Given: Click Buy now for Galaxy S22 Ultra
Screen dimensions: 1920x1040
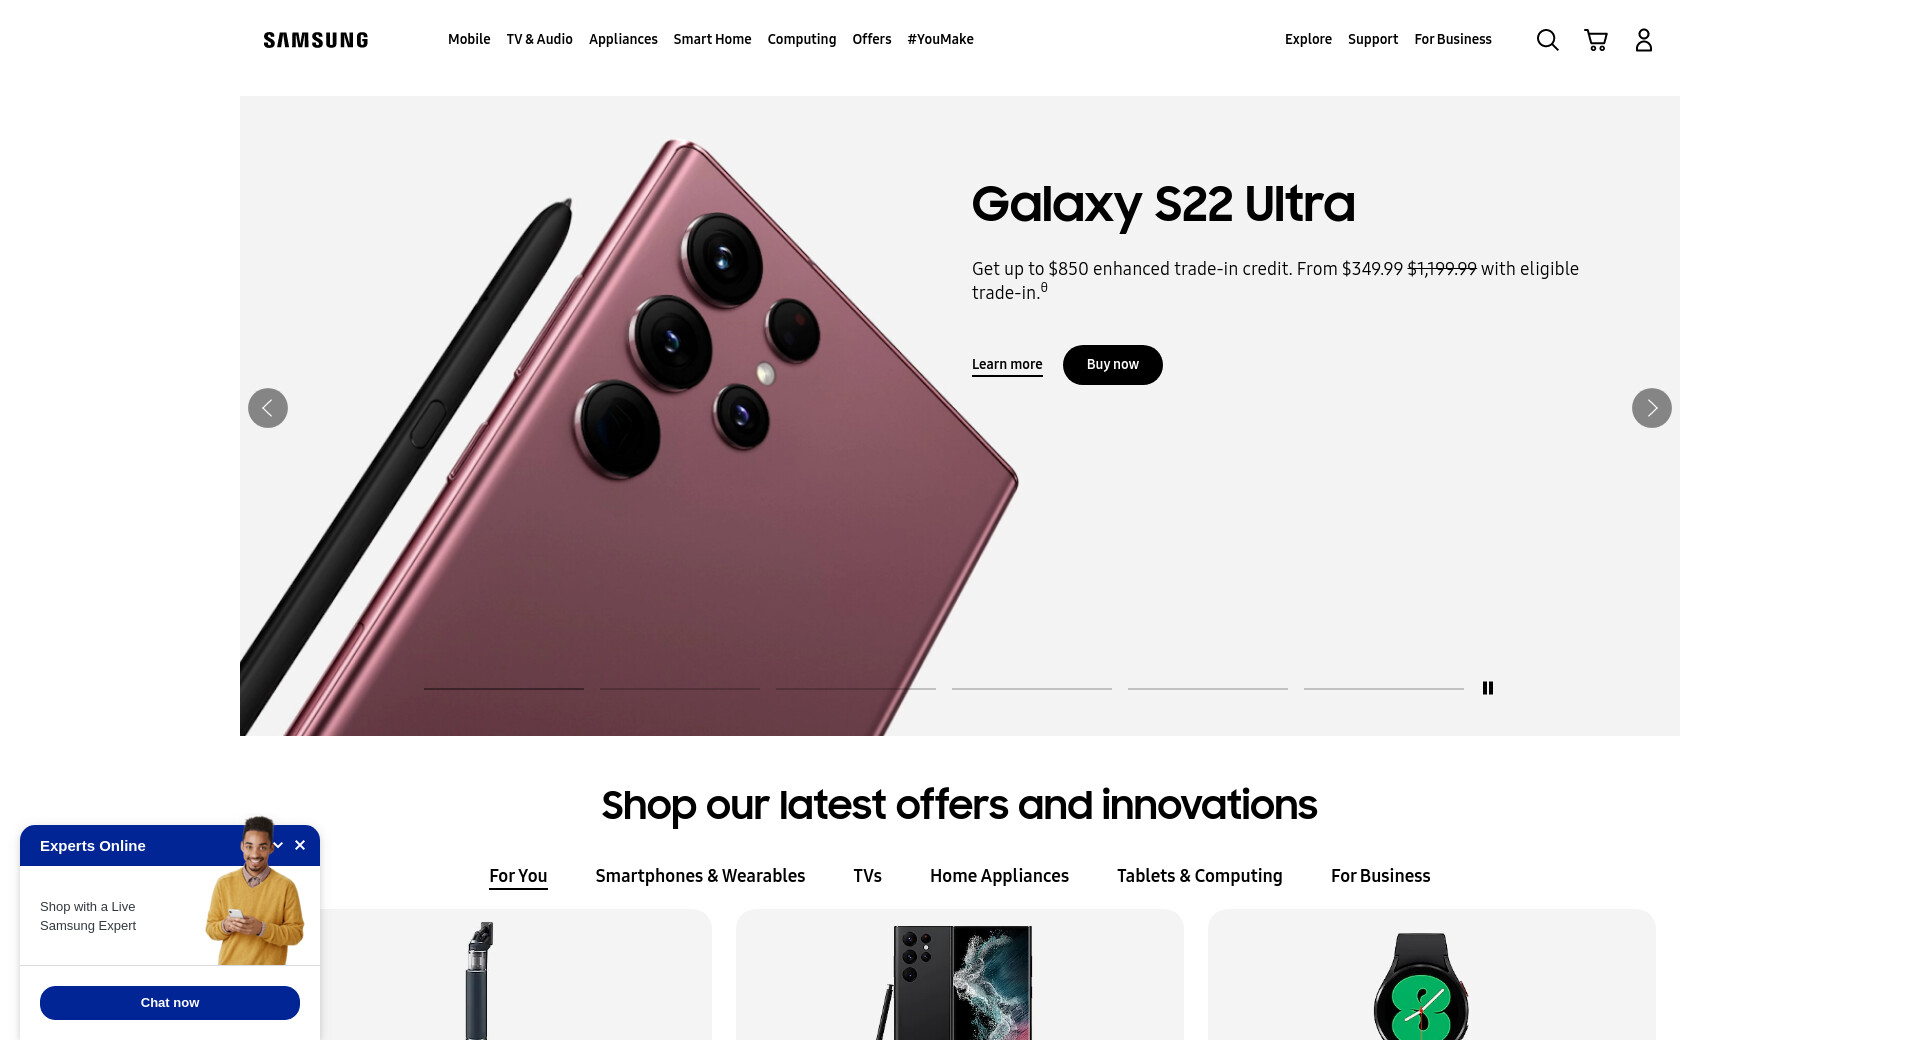Looking at the screenshot, I should tap(1112, 365).
